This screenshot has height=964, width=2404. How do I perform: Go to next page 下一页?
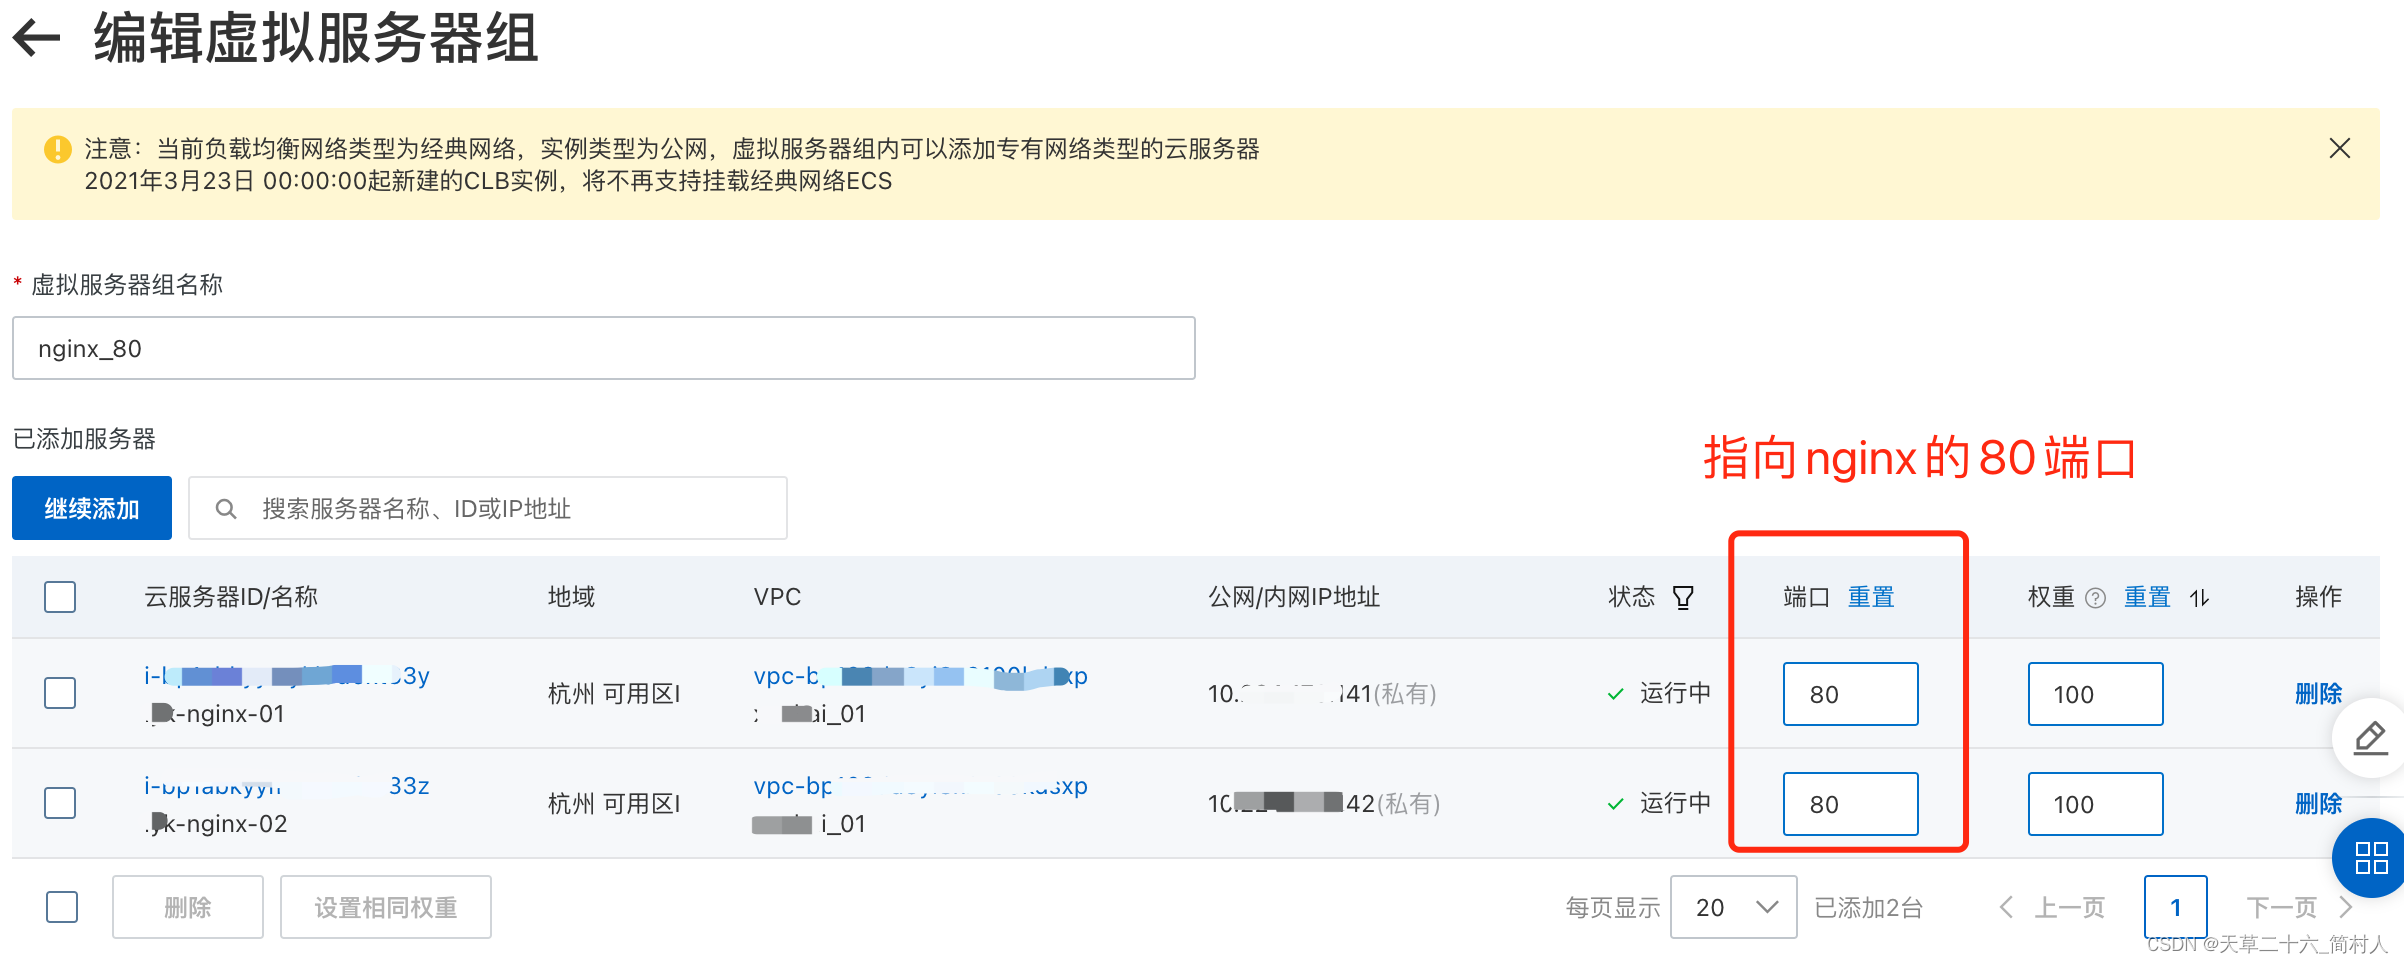[x=2299, y=907]
